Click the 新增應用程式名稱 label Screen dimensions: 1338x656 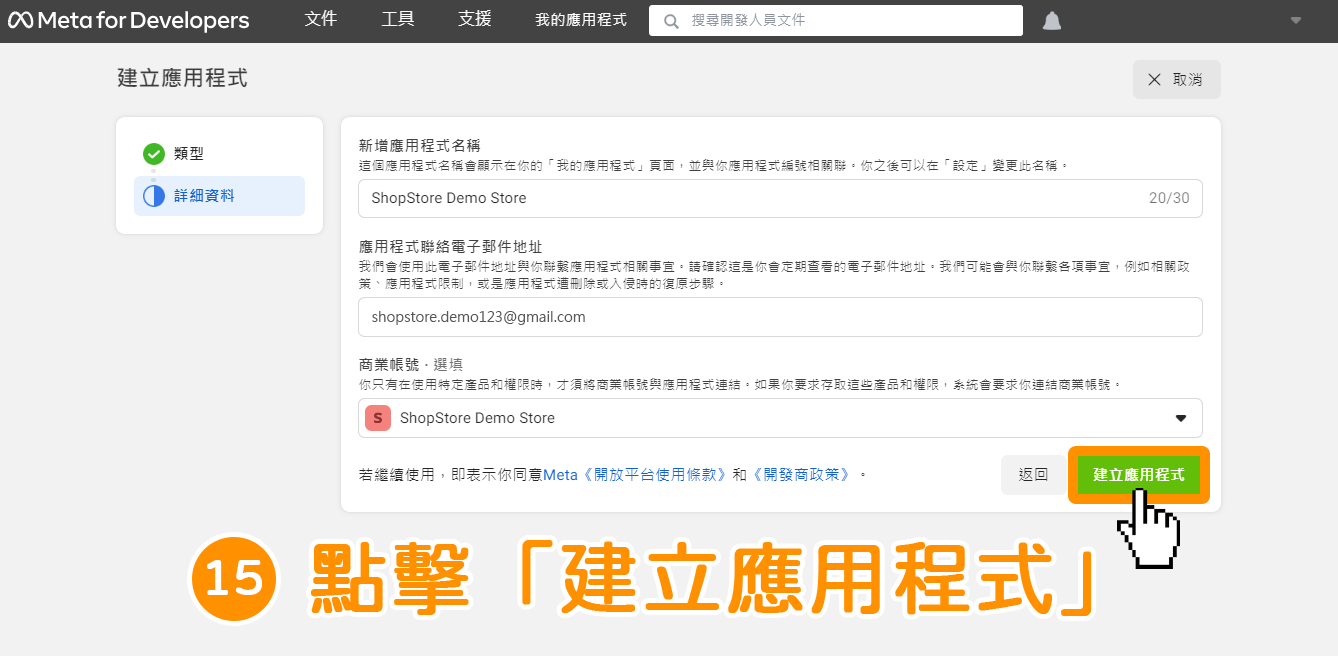pyautogui.click(x=419, y=146)
